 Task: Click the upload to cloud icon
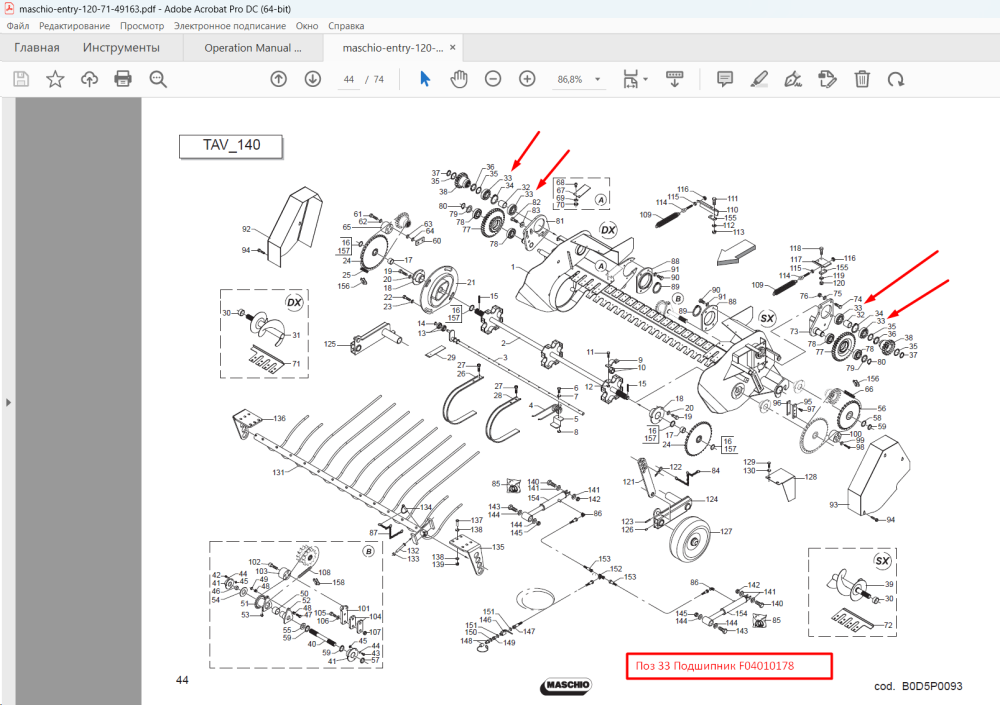[x=89, y=79]
